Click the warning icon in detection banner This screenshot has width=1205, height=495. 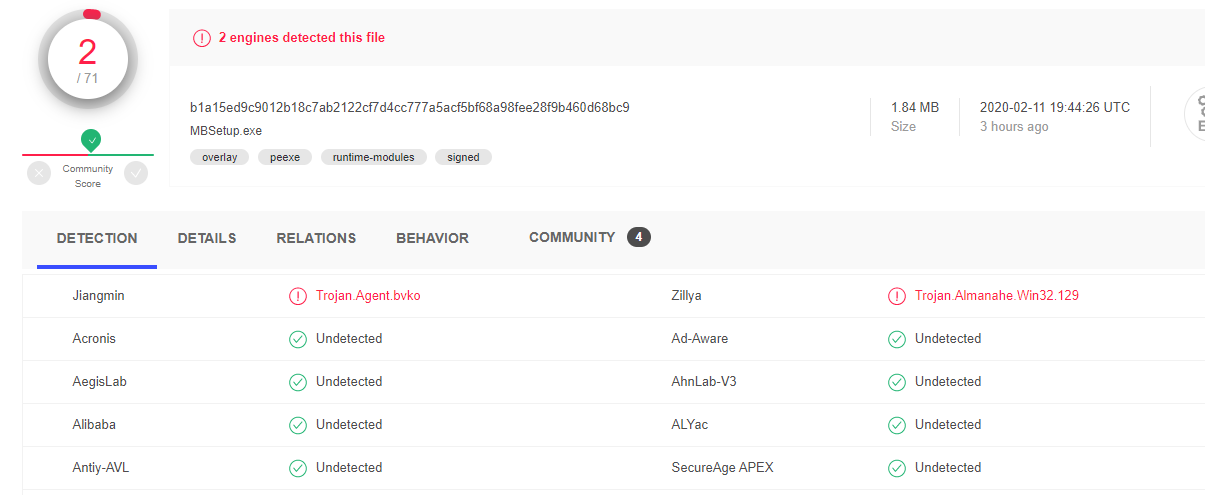[202, 38]
